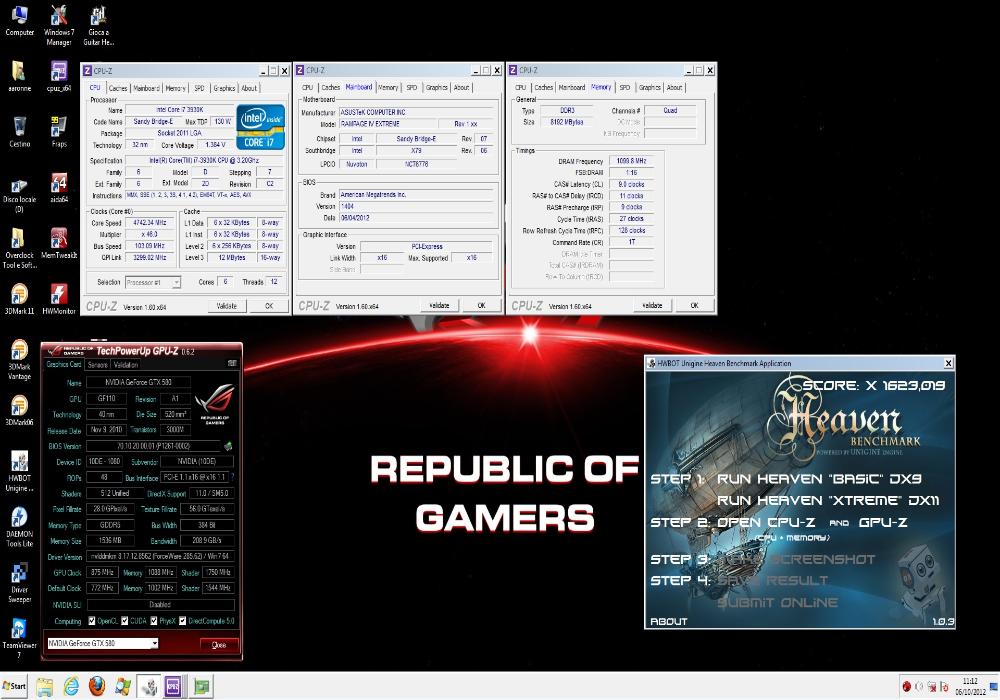Click the 1098.8 MHz DRAM frequency value
Image resolution: width=1000 pixels, height=700 pixels.
(x=631, y=161)
